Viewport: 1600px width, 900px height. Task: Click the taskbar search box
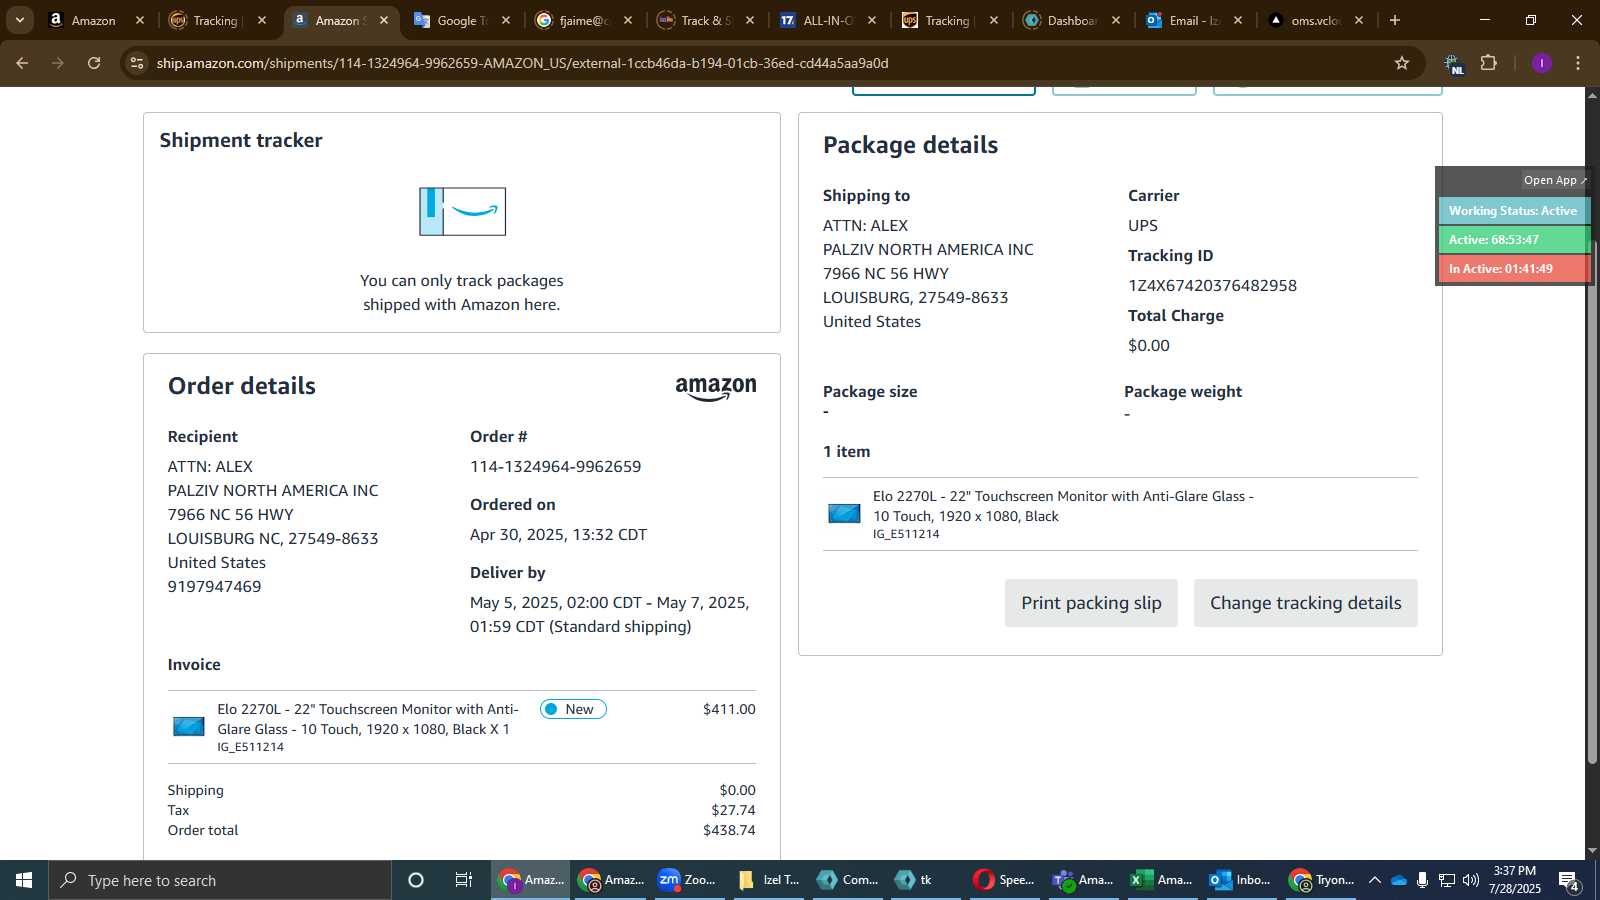tap(220, 880)
